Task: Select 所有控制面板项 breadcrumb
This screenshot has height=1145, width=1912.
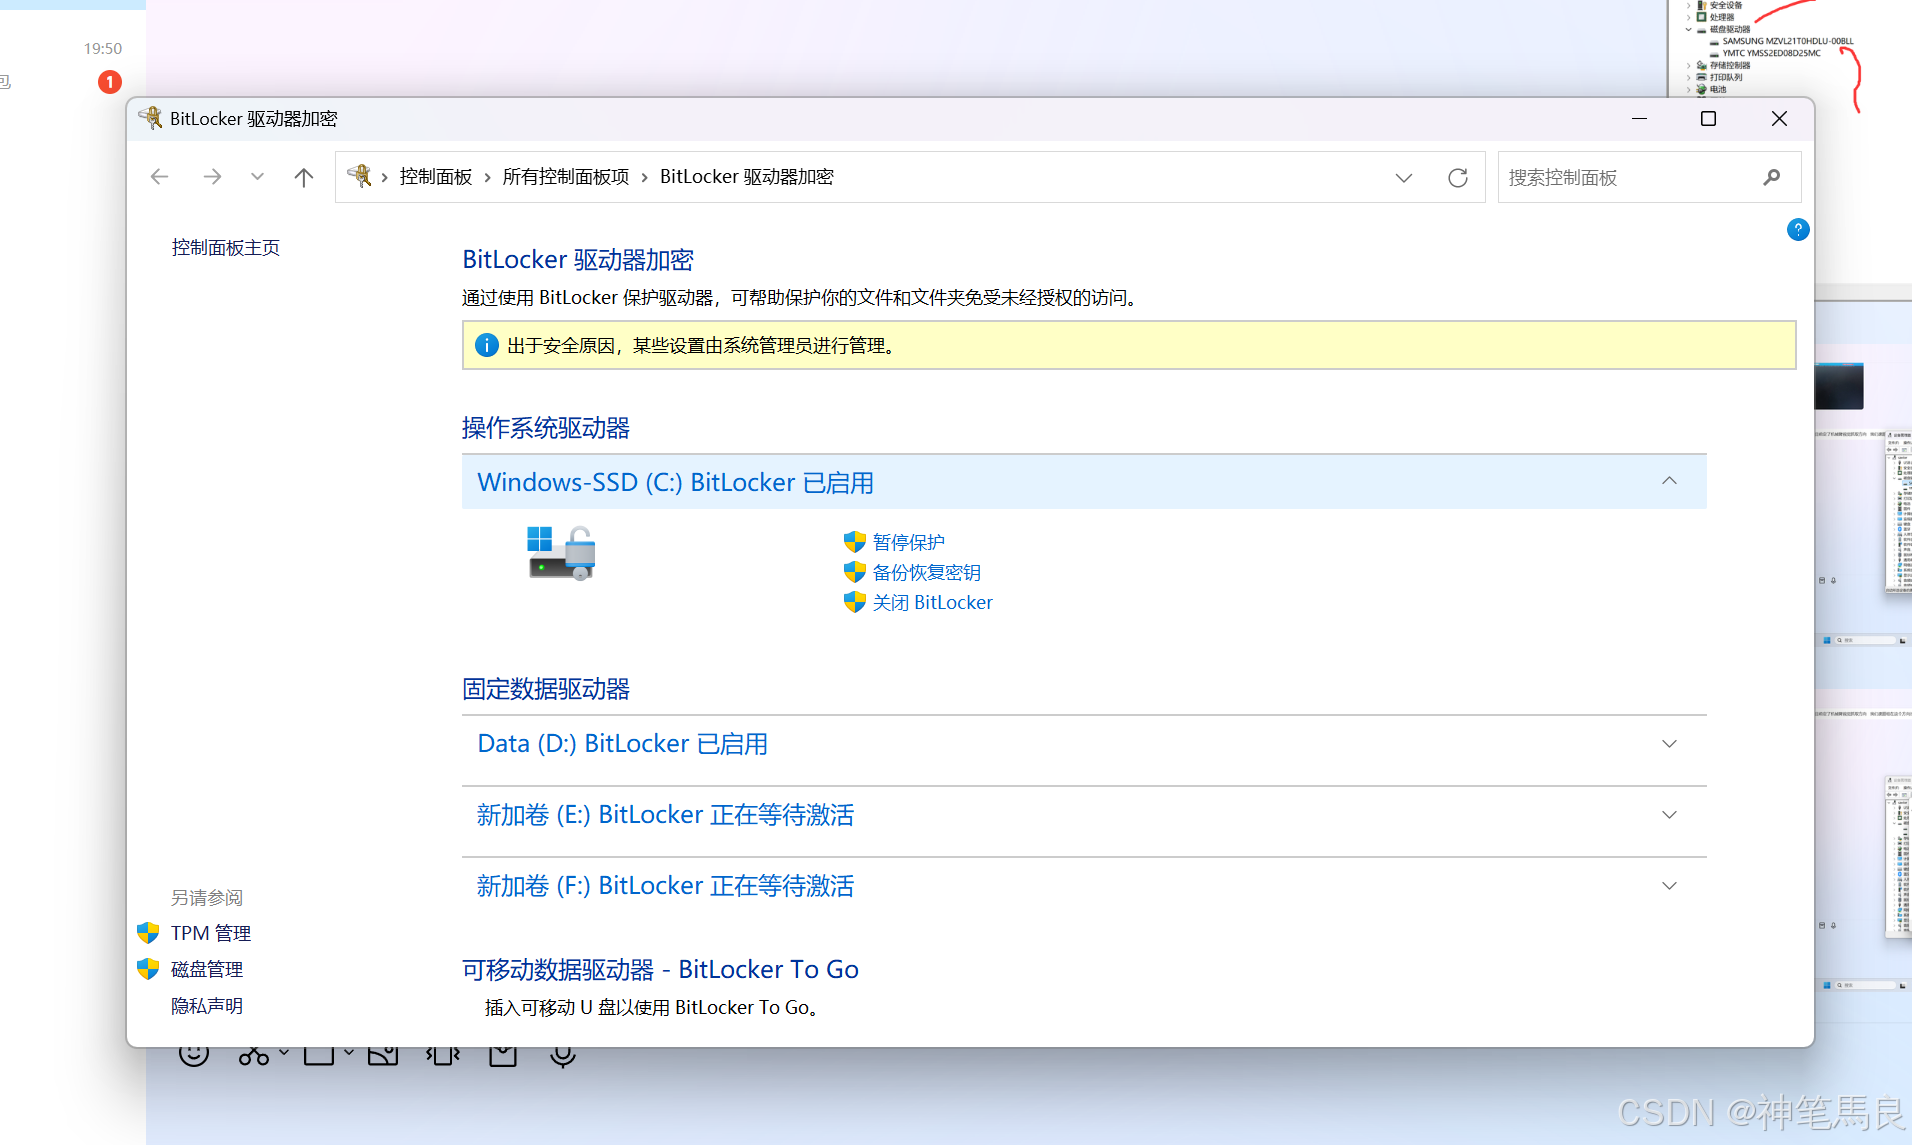Action: pos(566,177)
